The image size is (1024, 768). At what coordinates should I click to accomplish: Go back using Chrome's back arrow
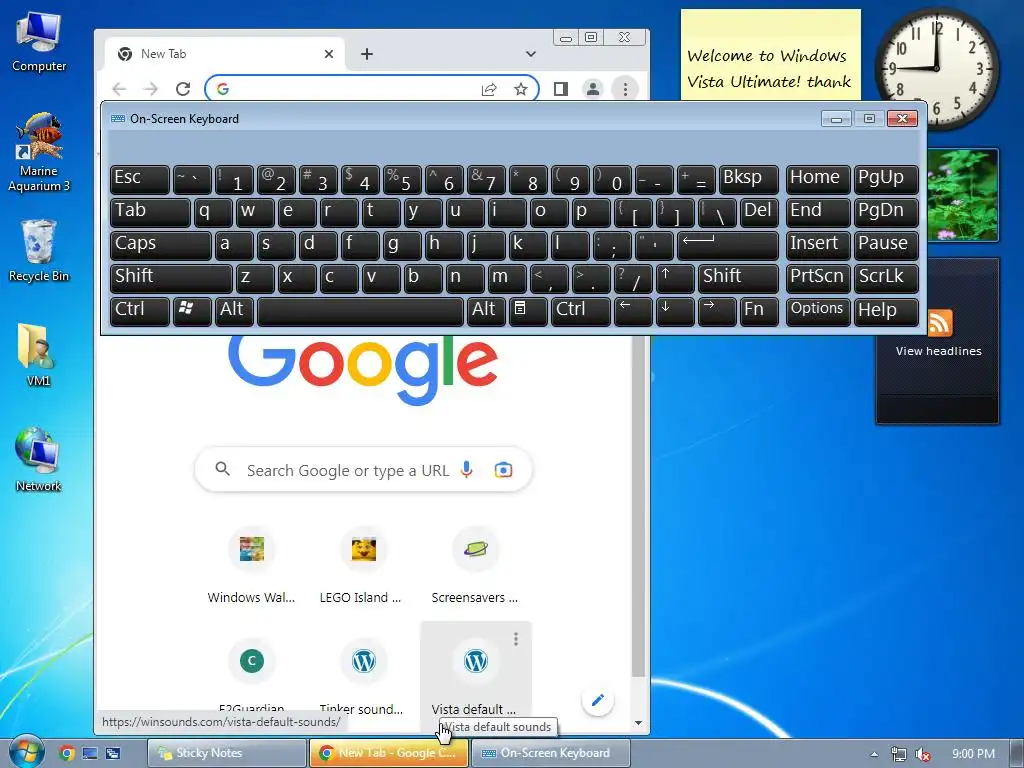119,89
